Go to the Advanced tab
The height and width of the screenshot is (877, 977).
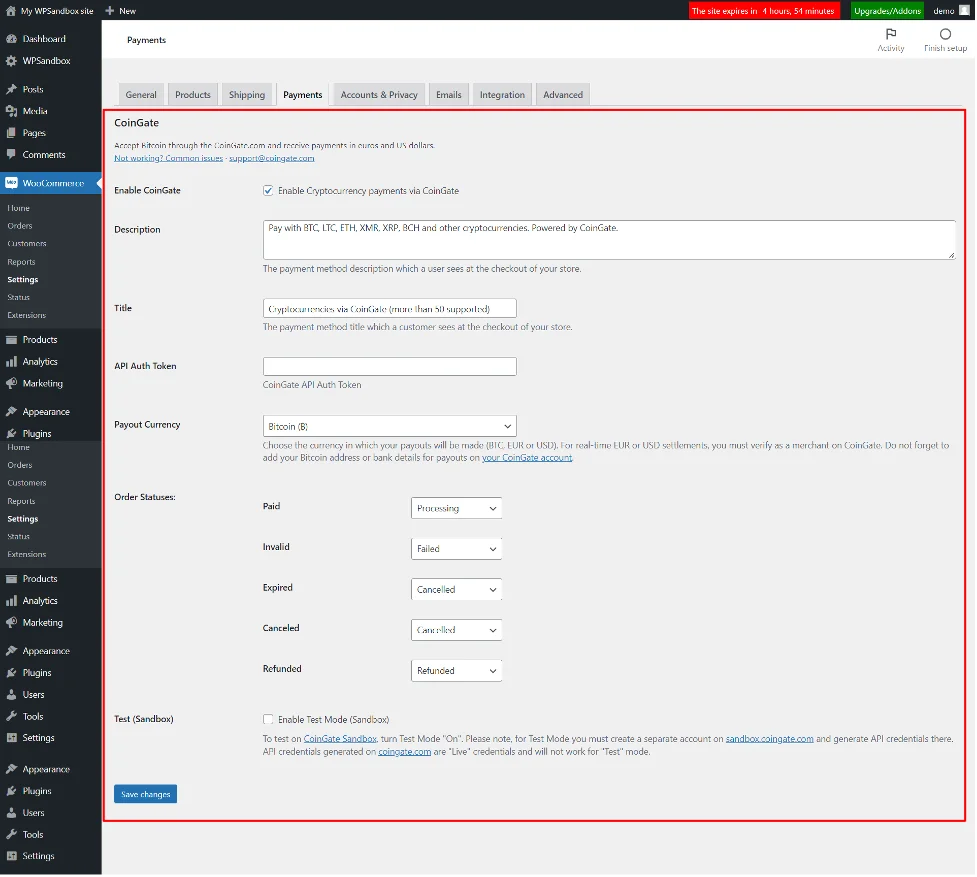click(564, 95)
